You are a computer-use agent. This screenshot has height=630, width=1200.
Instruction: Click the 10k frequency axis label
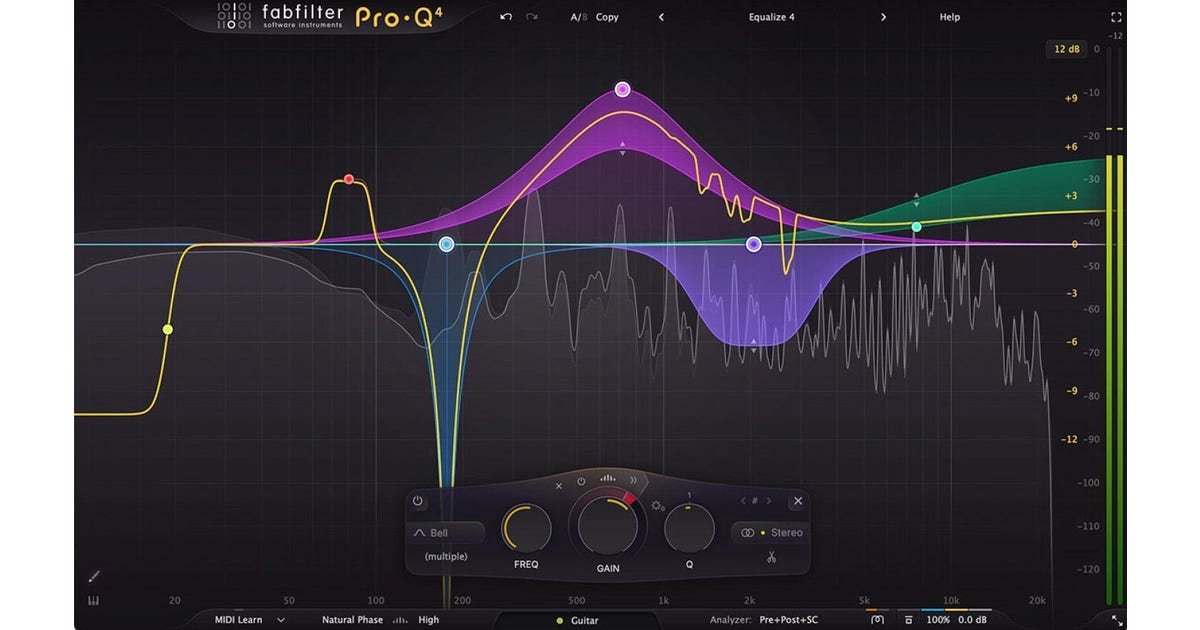952,600
